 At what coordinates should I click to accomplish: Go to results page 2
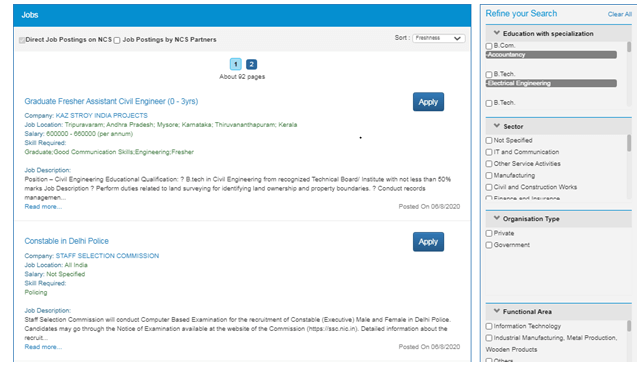tap(251, 64)
